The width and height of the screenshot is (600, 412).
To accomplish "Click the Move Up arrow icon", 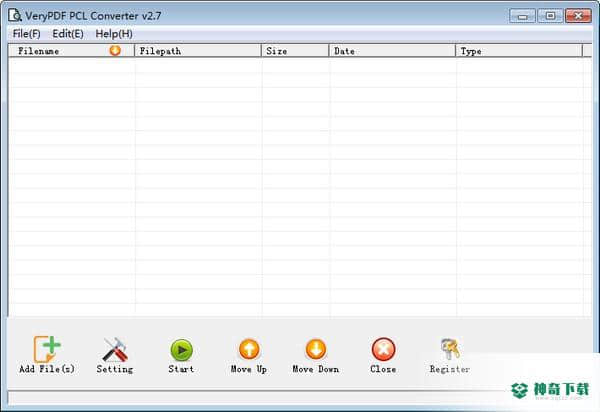I will (249, 349).
